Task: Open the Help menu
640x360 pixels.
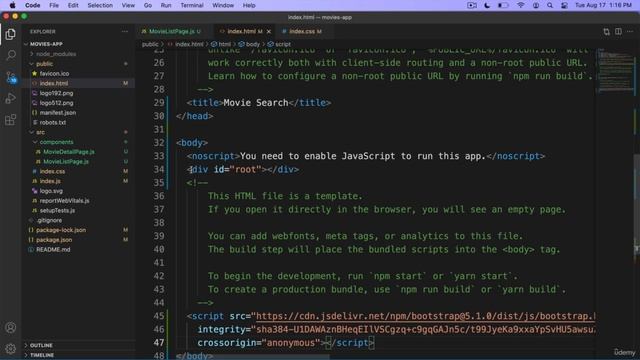Action: coord(249,5)
